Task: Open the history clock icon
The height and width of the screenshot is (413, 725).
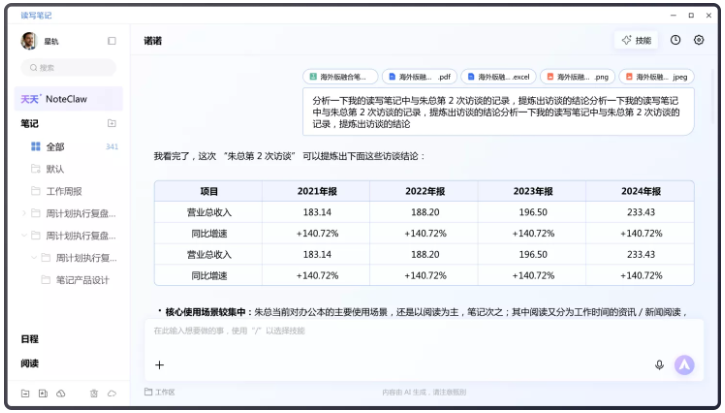Action: [676, 40]
